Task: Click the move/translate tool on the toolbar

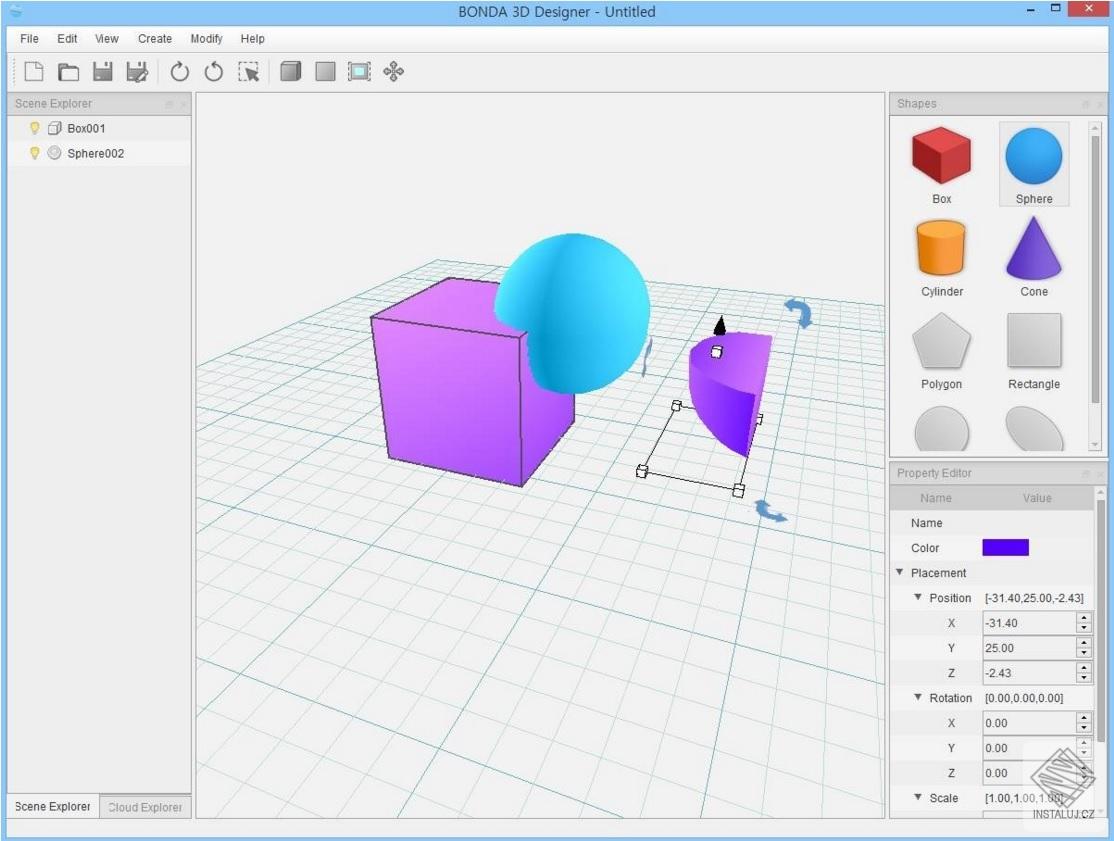Action: click(394, 71)
